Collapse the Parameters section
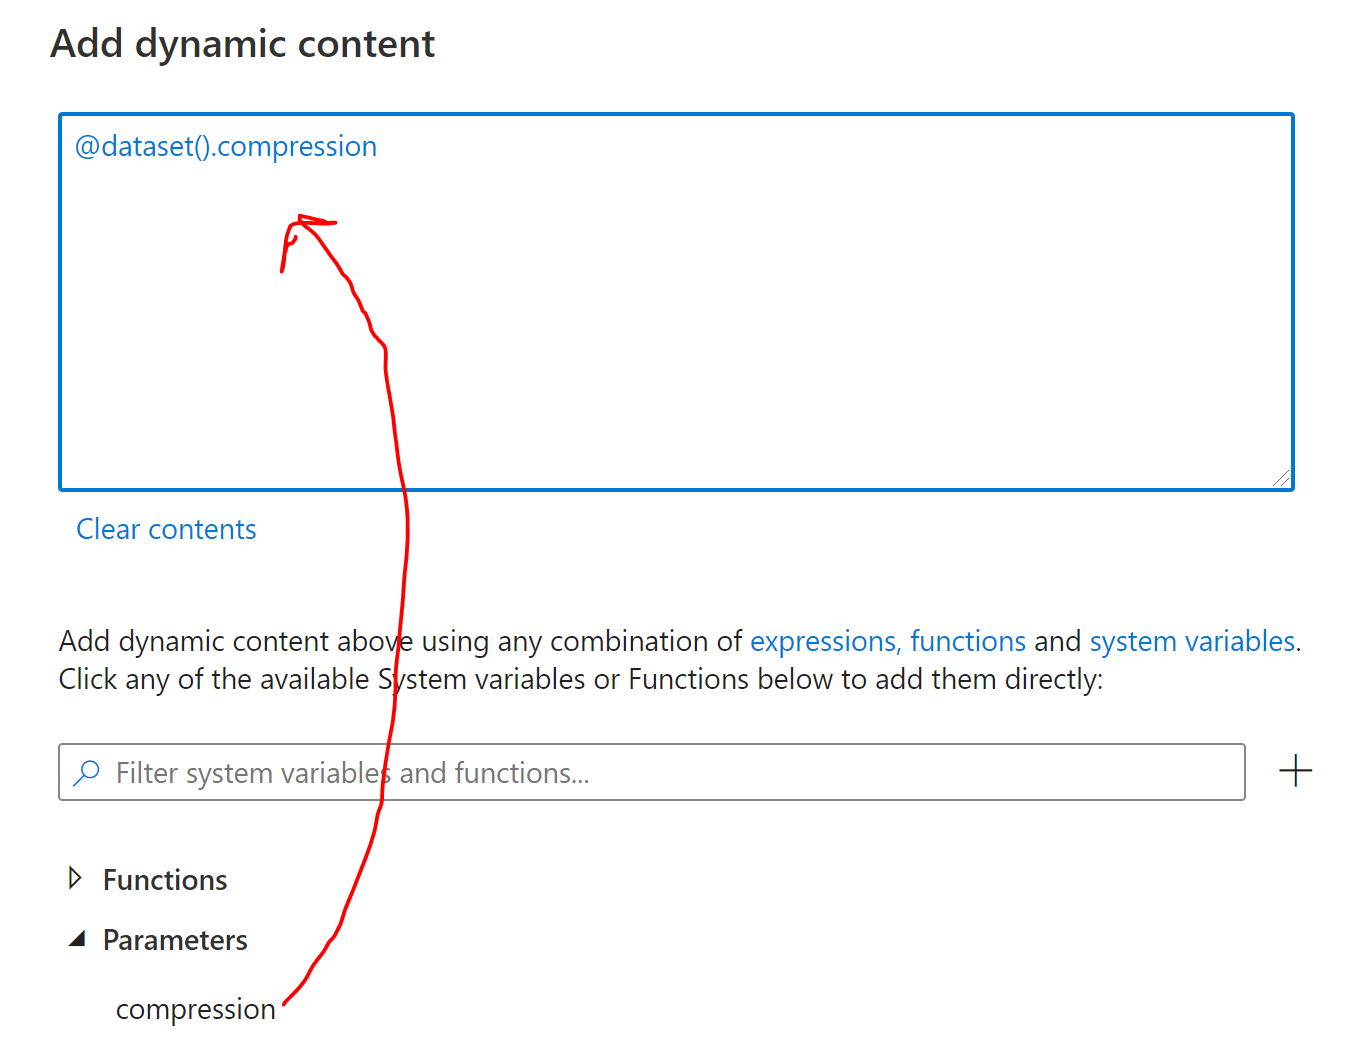The image size is (1367, 1044). (77, 939)
